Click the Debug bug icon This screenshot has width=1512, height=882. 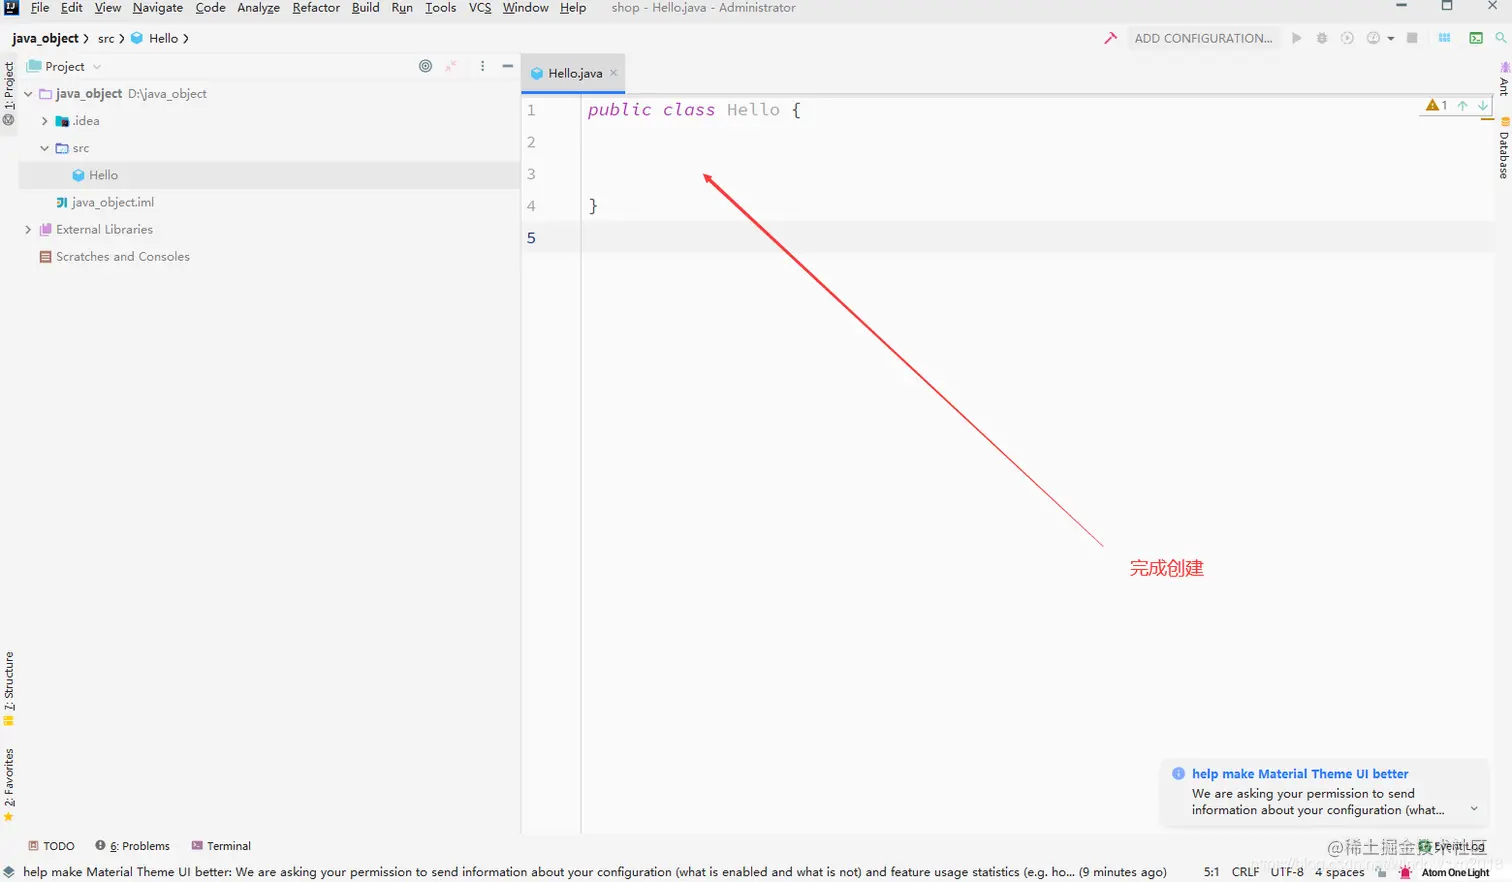1322,38
